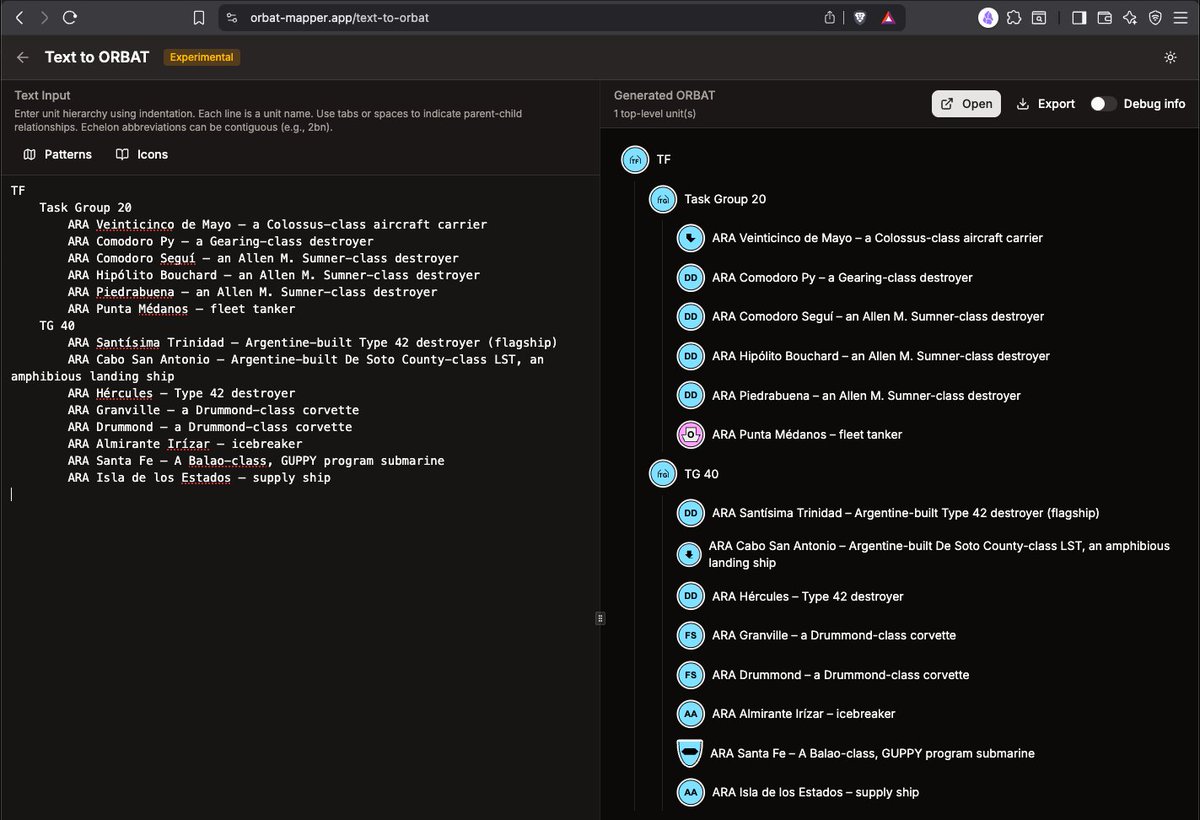Open the browser extensions puzzle icon
The height and width of the screenshot is (820, 1200).
[1014, 17]
